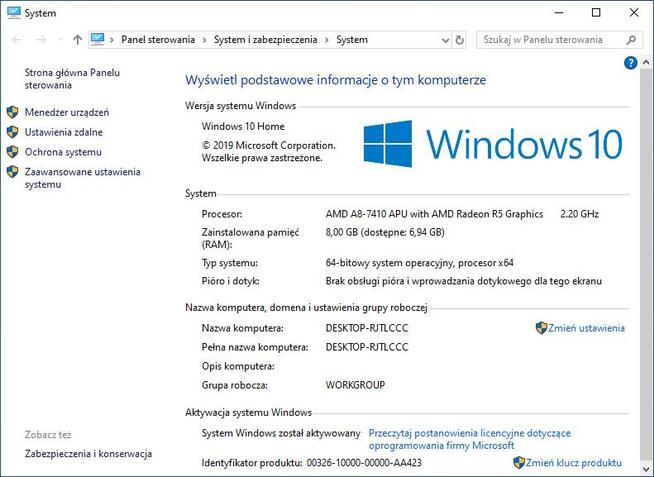Viewport: 654px width, 477px height.
Task: Click the vertical scrollbar track
Action: click(x=646, y=264)
